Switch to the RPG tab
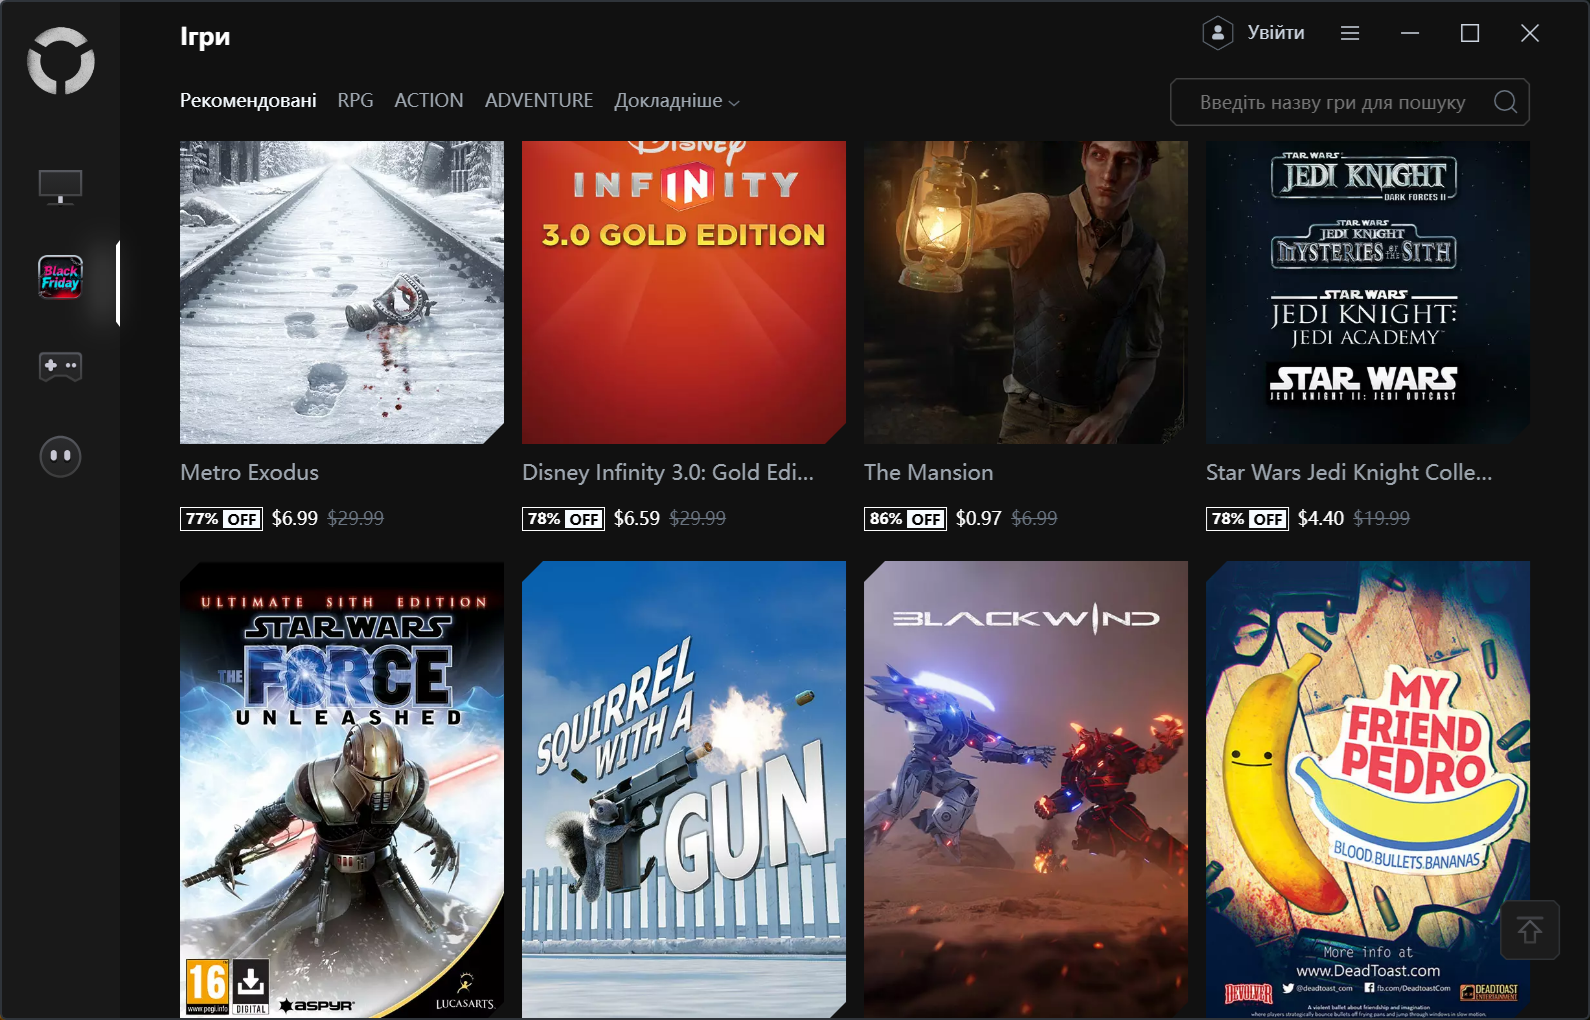Viewport: 1590px width, 1020px height. pos(355,101)
